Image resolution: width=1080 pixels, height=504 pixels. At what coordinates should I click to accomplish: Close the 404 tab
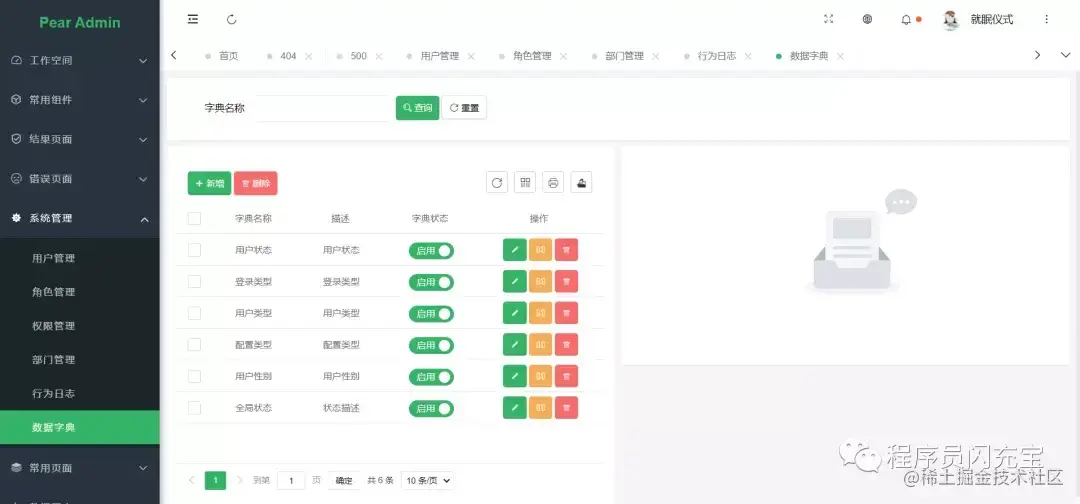309,56
